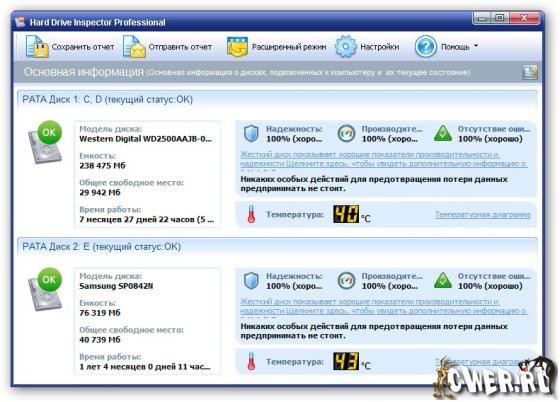Image resolution: width=560 pixels, height=402 pixels.
Task: Expand the Помощь dropdown arrow
Action: click(476, 46)
